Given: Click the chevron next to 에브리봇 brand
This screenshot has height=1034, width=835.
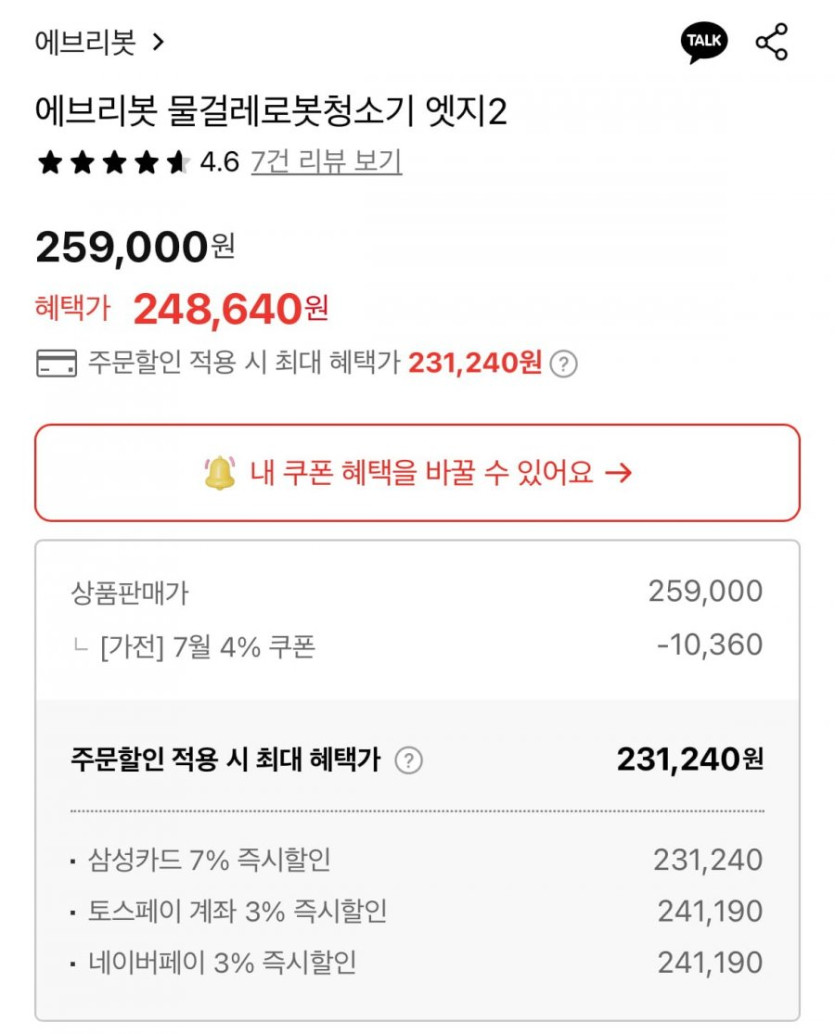Looking at the screenshot, I should point(157,42).
